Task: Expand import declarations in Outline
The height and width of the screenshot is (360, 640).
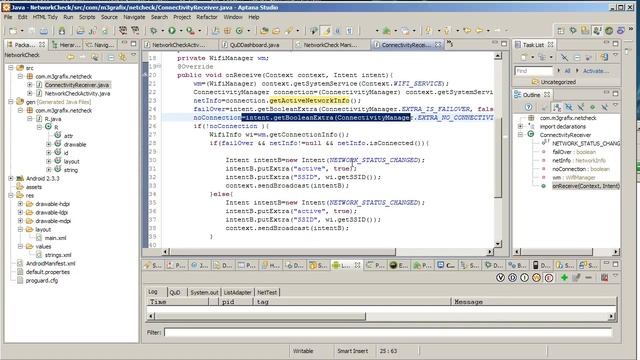Action: pos(520,126)
